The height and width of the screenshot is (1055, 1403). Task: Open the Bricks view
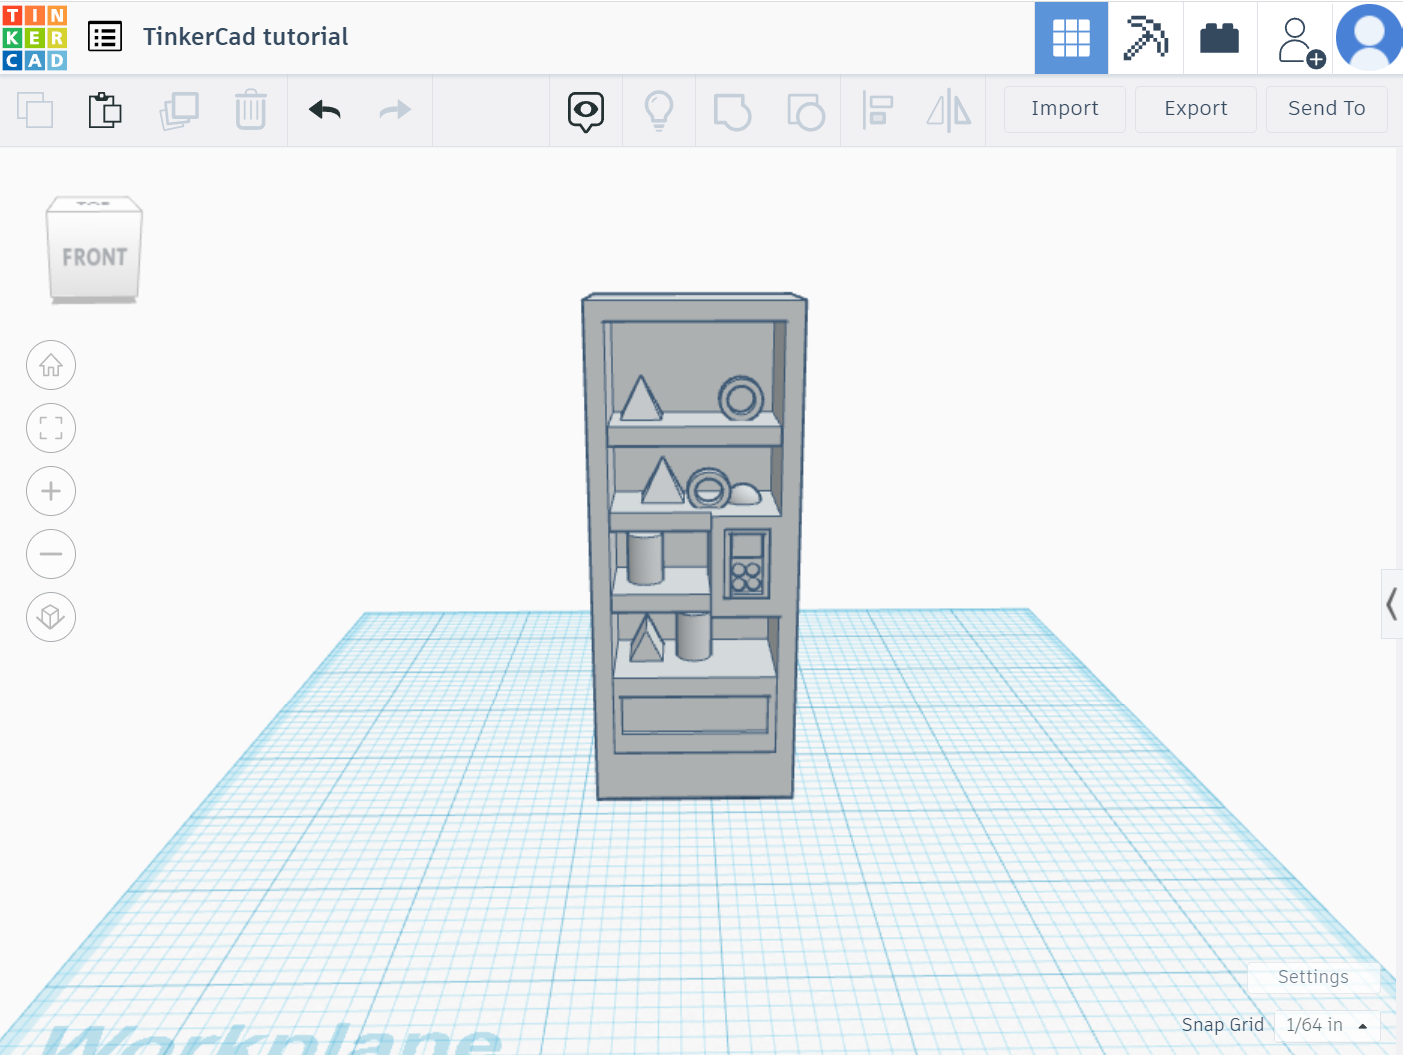(1220, 37)
